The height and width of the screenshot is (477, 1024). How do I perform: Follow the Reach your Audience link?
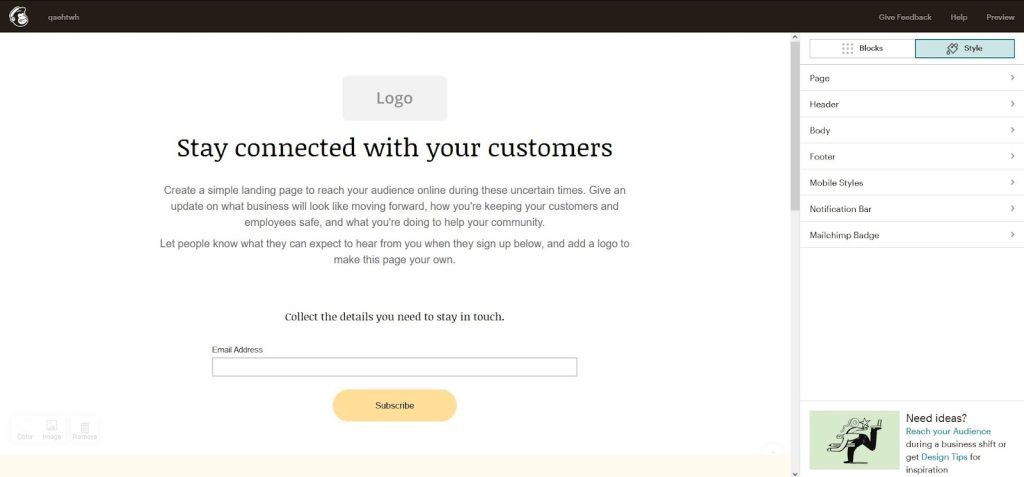pos(948,431)
